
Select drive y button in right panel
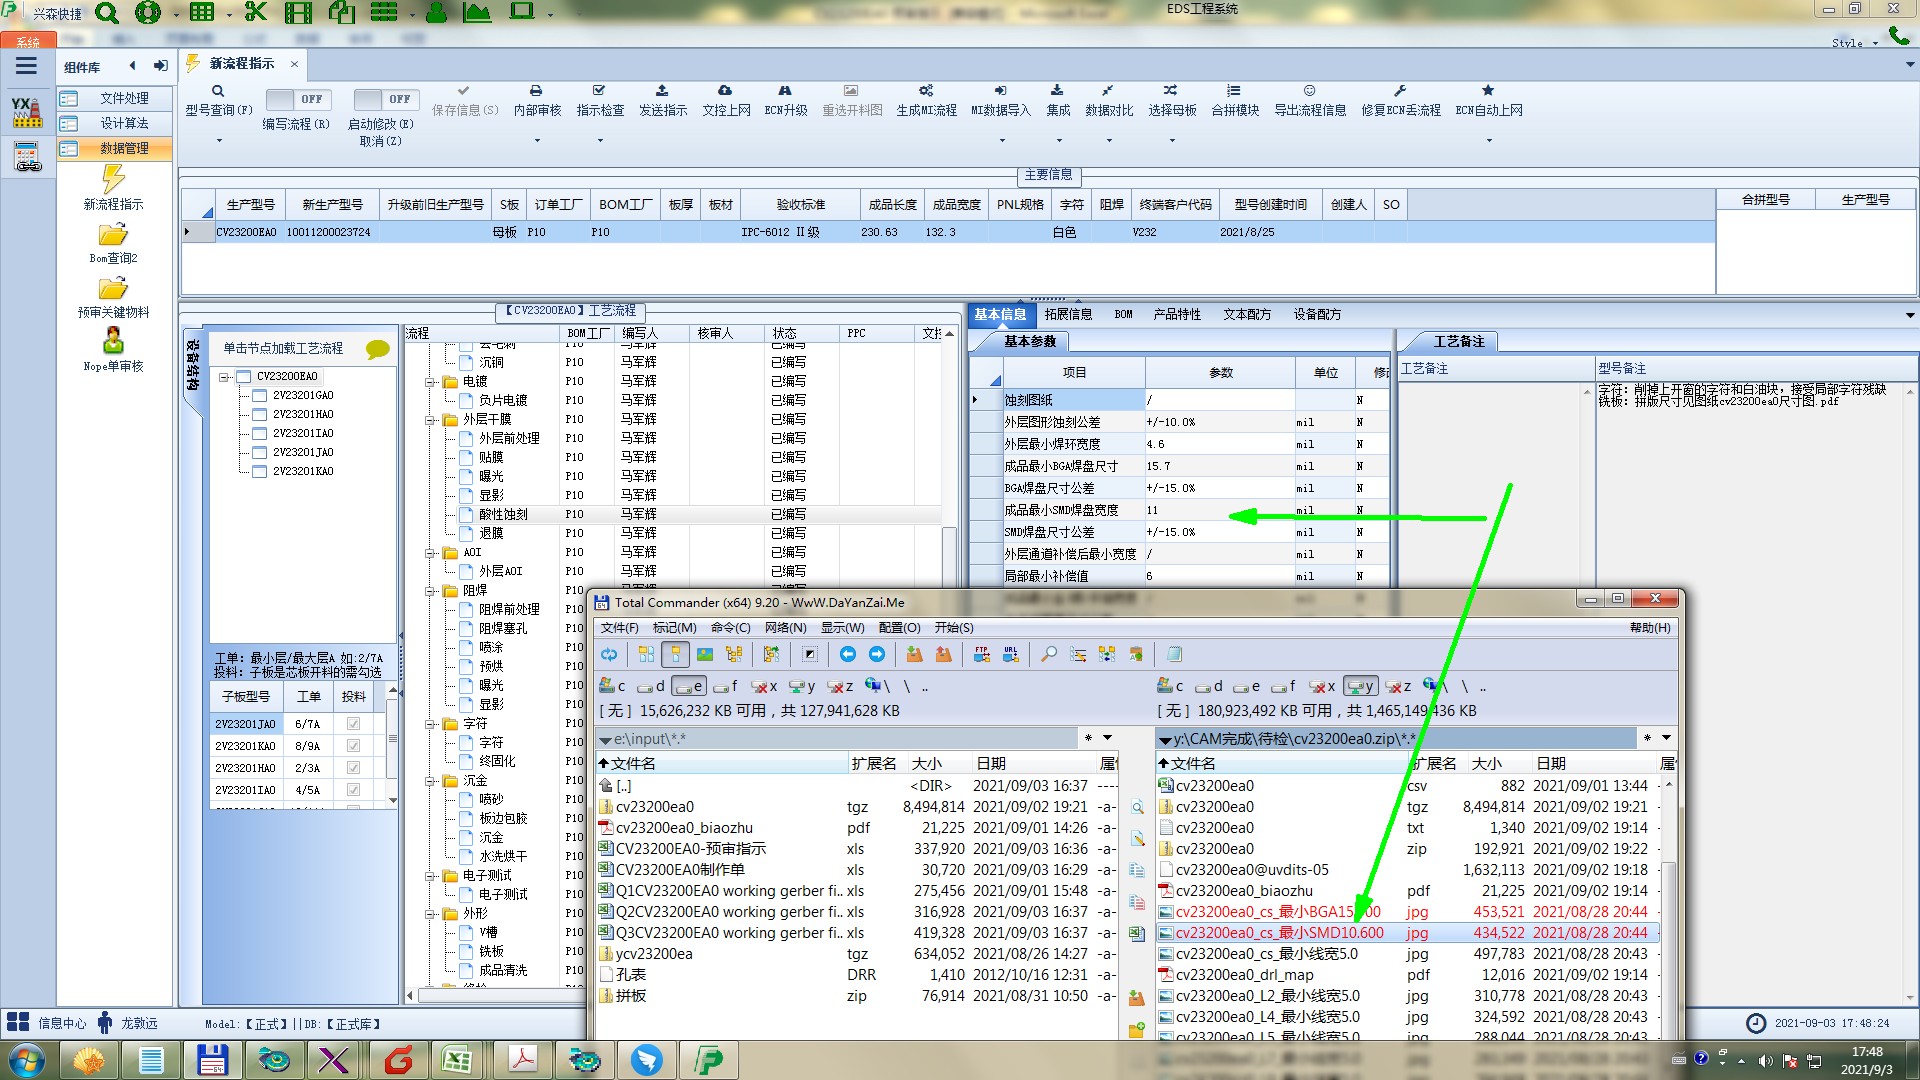tap(1360, 686)
